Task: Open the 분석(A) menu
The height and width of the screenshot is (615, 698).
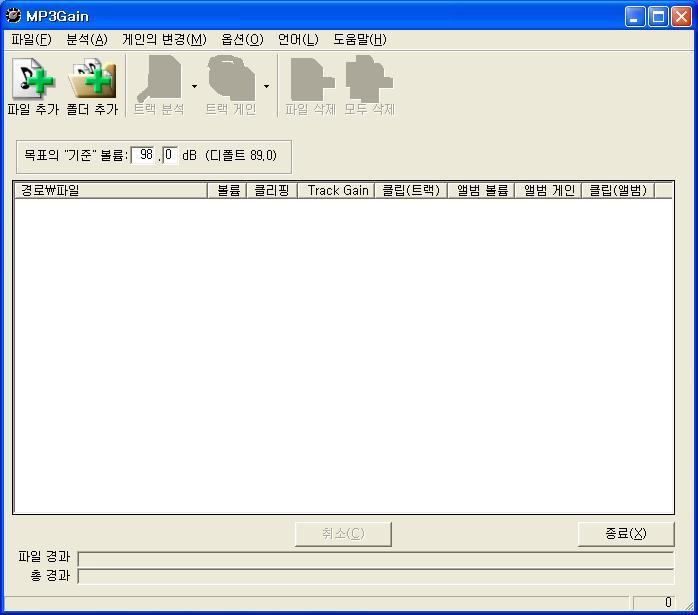Action: [87, 40]
